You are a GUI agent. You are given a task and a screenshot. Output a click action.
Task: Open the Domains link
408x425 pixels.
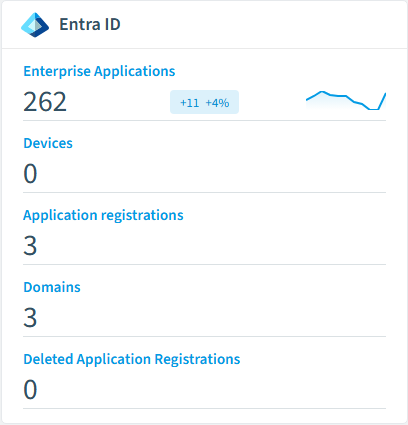click(x=52, y=287)
